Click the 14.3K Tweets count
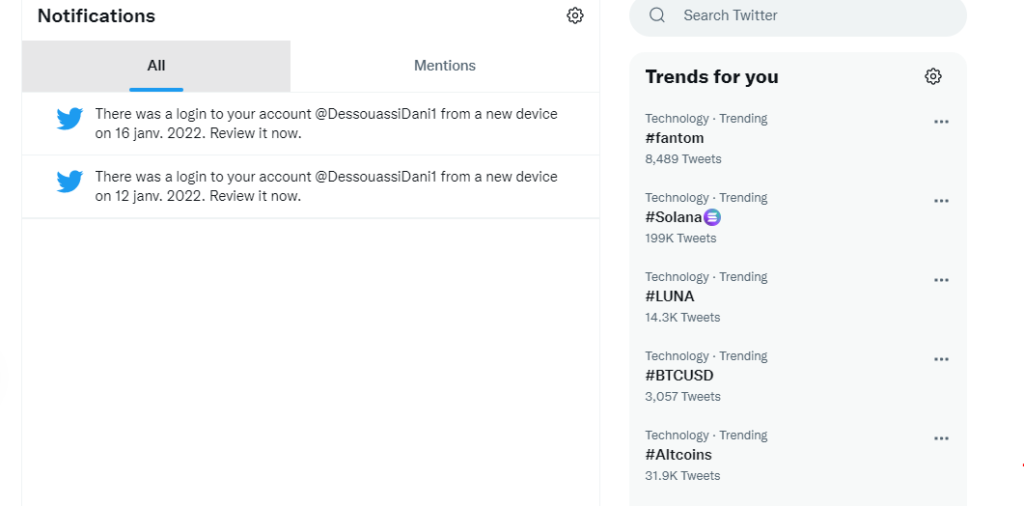This screenshot has height=506, width=1024. [x=682, y=317]
